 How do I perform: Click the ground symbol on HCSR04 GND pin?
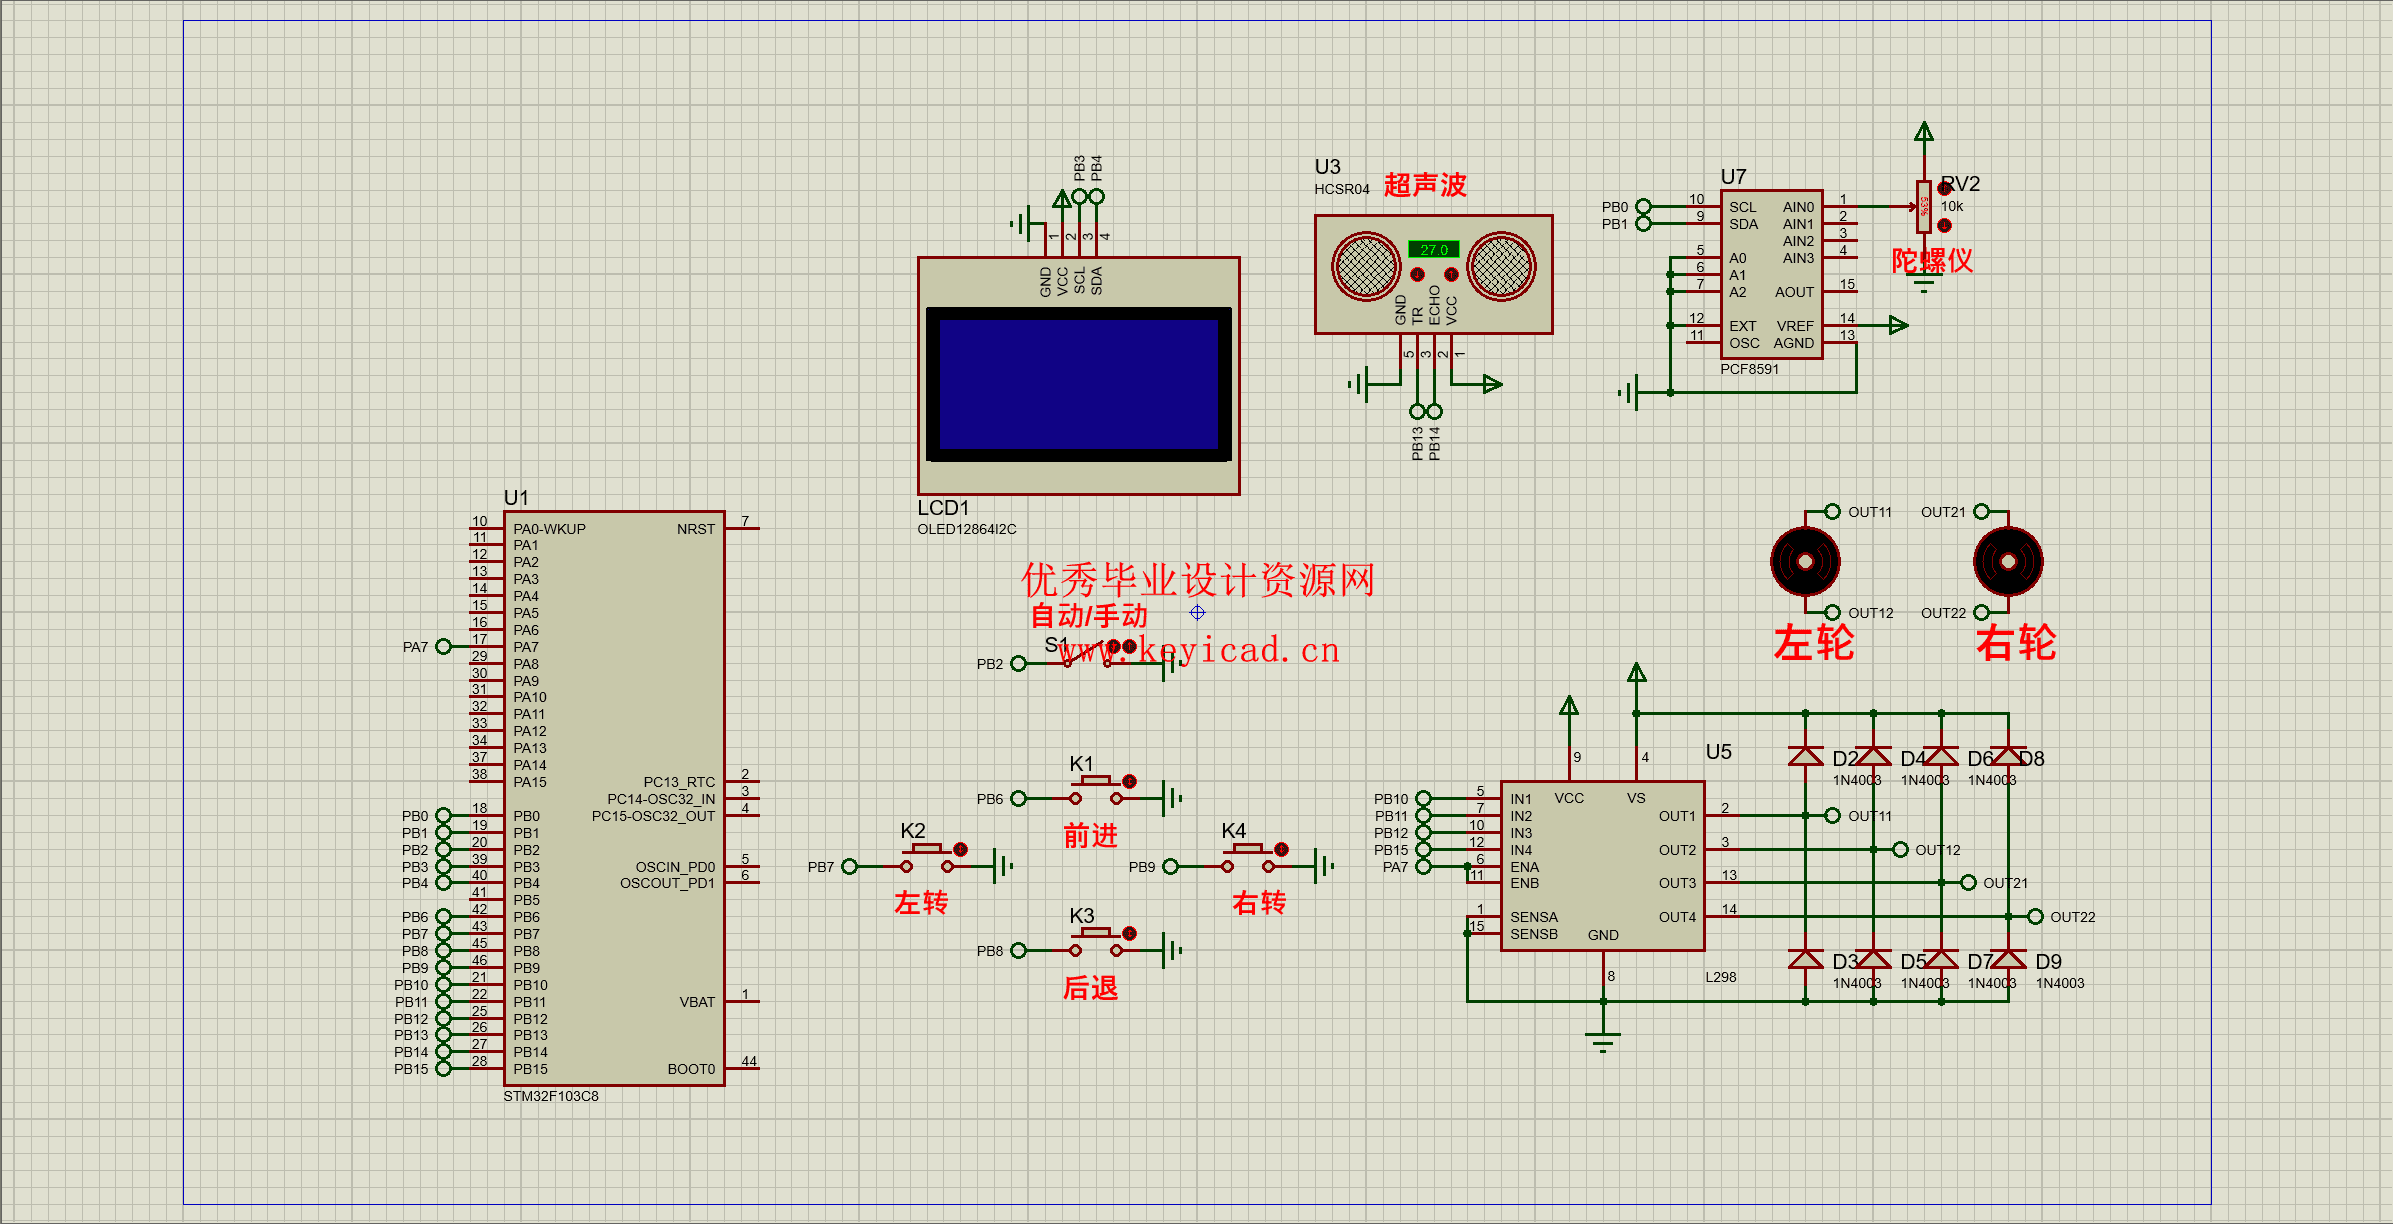(x=1359, y=384)
